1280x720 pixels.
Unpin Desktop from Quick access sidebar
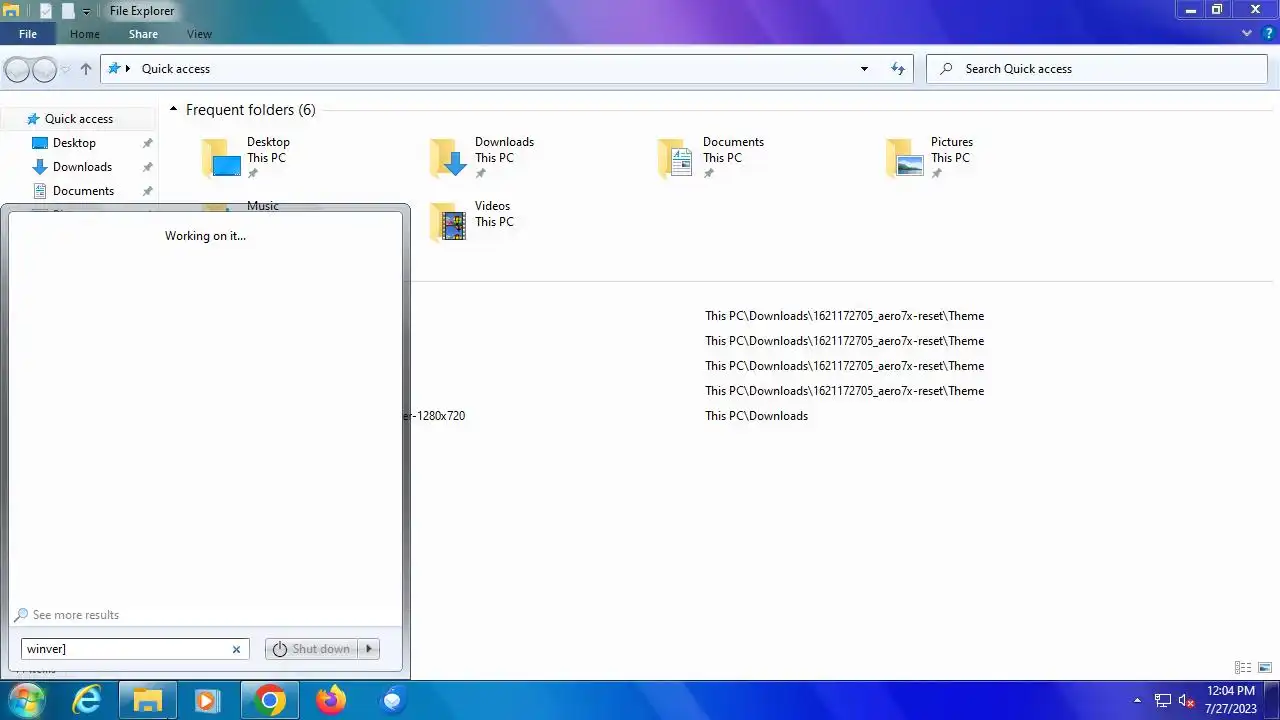147,143
